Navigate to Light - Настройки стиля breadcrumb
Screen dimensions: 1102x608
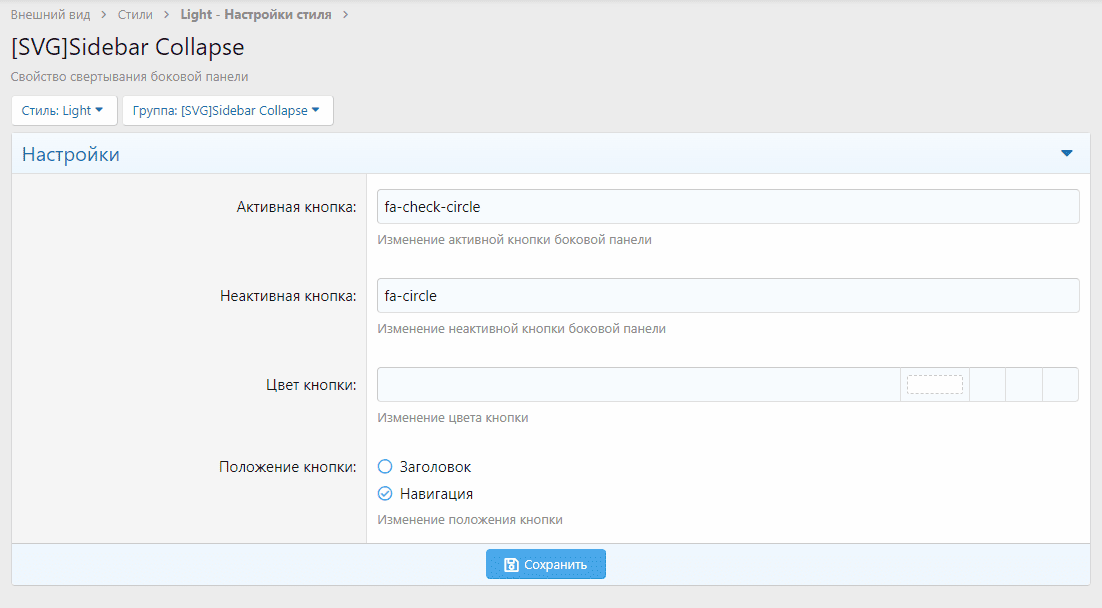(255, 15)
